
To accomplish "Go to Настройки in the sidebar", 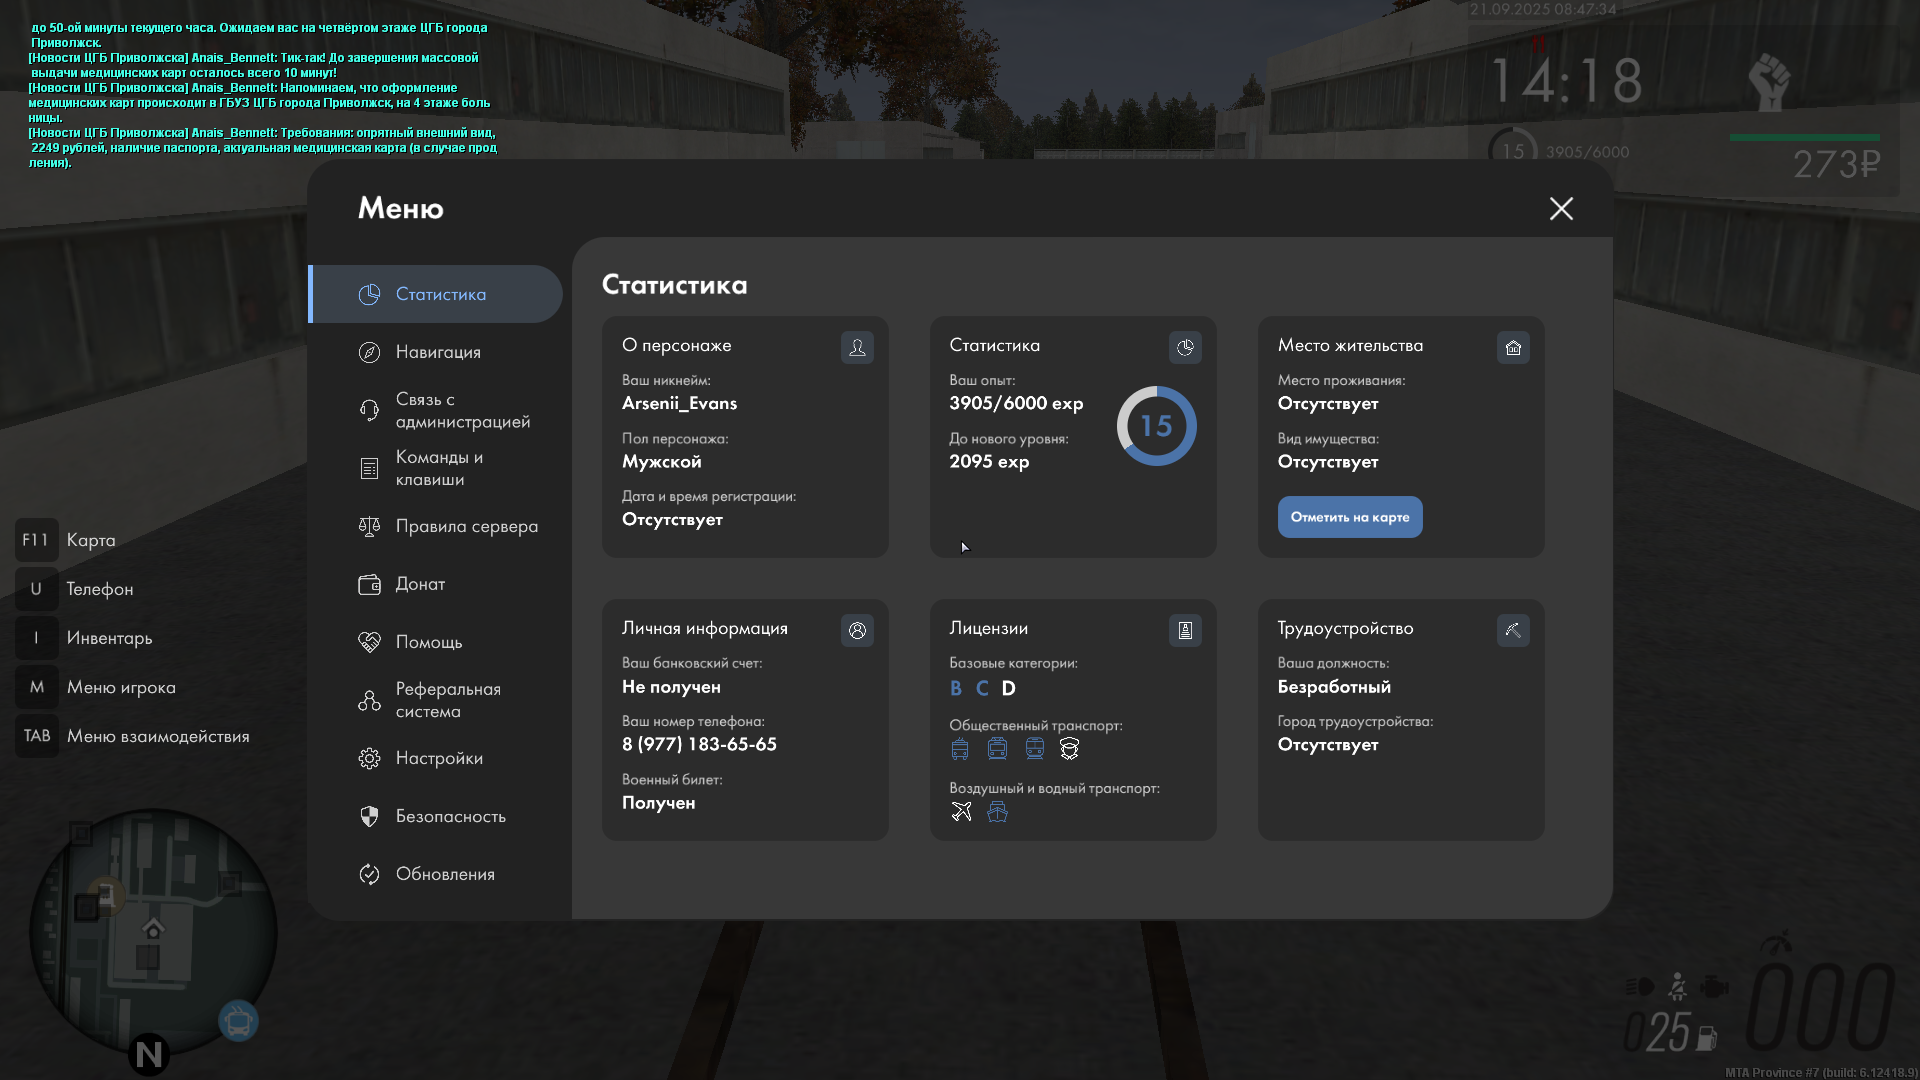I will [438, 758].
